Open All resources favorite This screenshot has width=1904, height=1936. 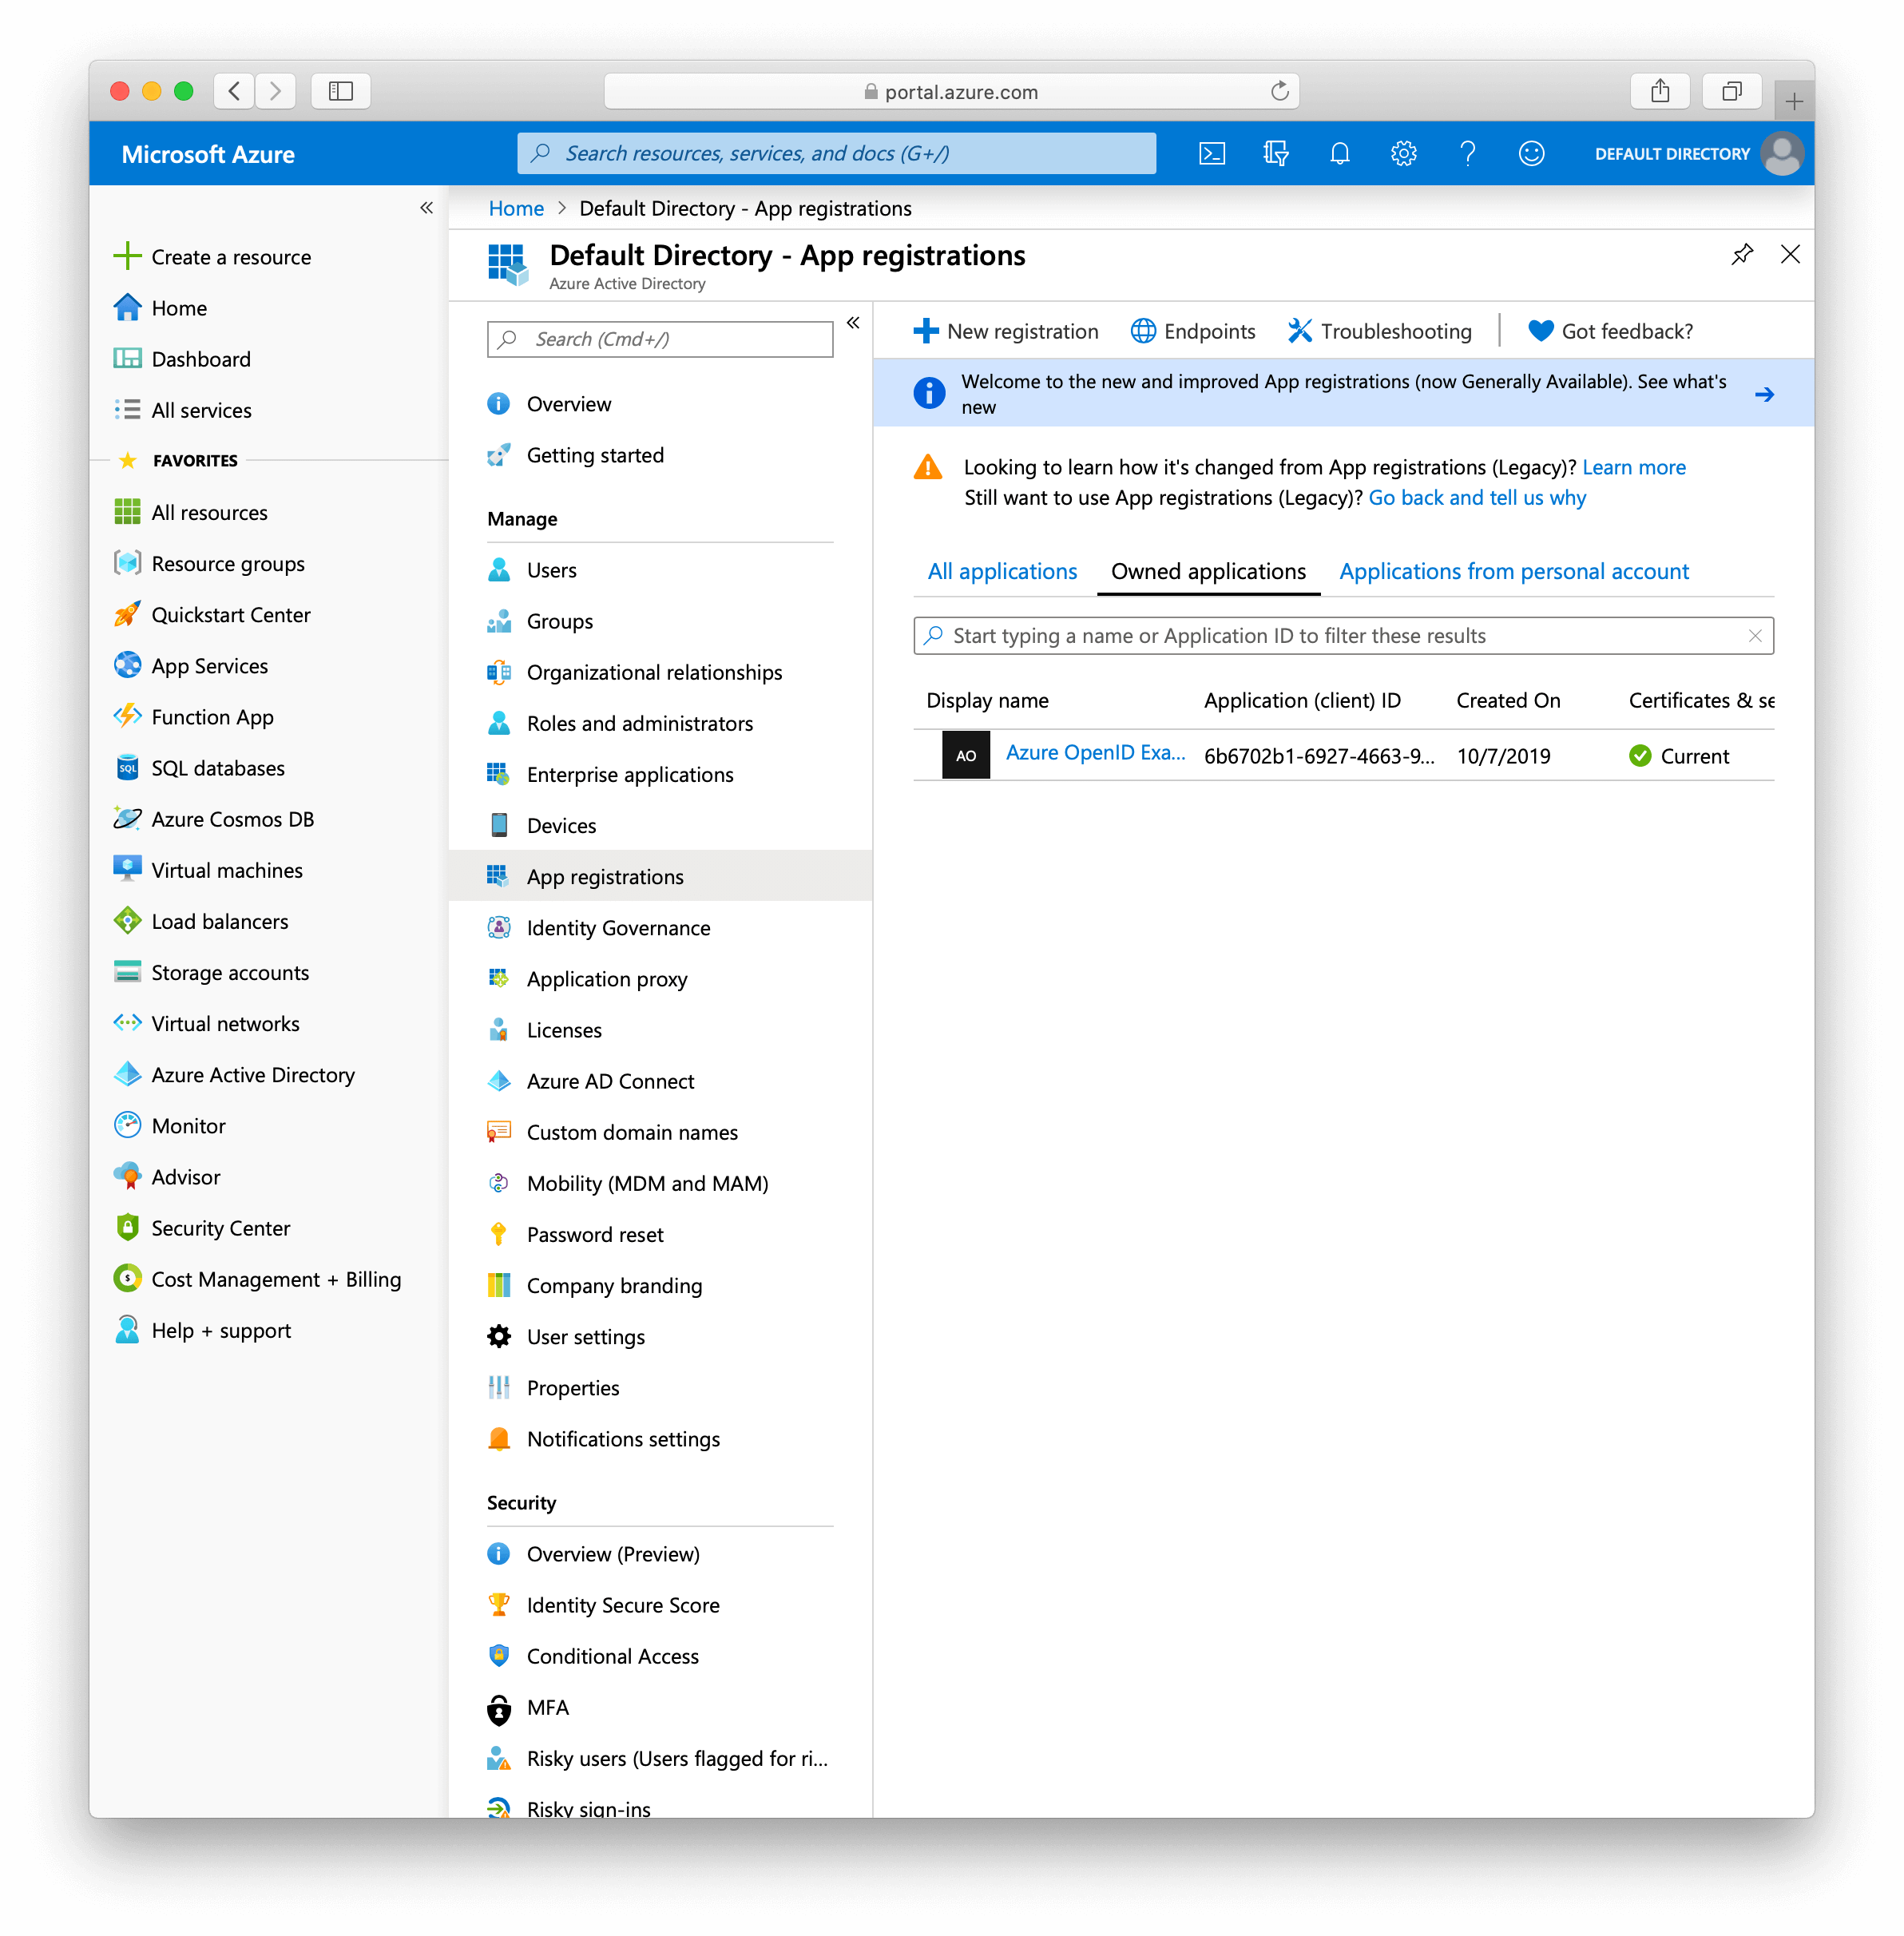pos(190,512)
